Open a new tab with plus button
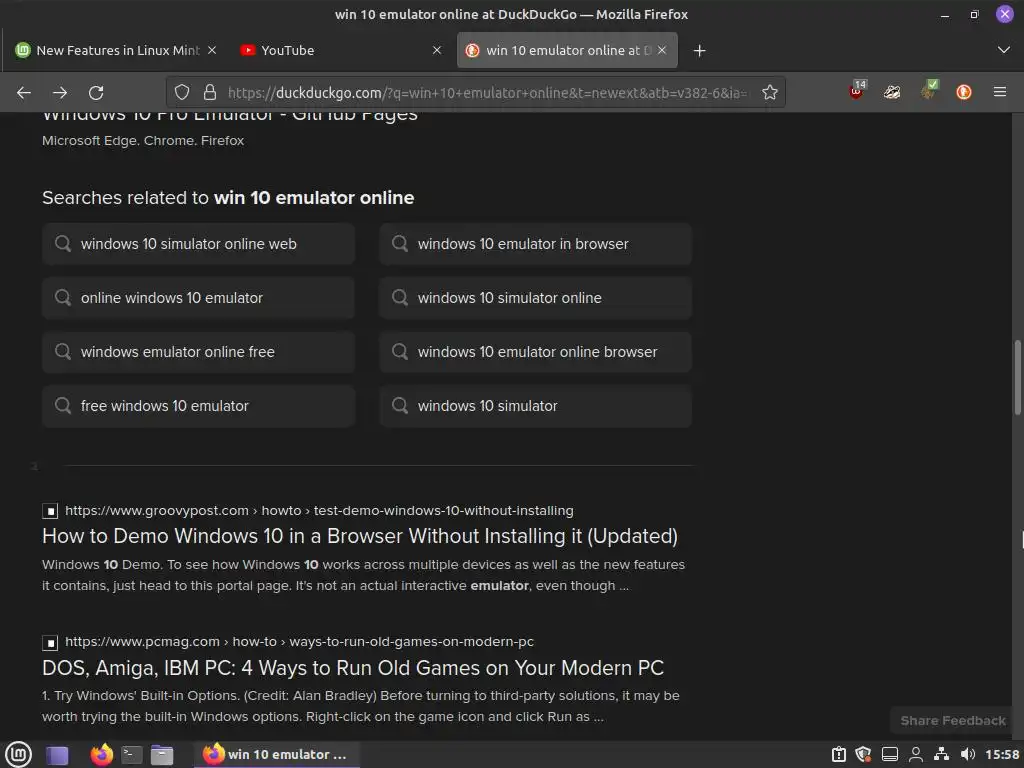 coord(699,50)
